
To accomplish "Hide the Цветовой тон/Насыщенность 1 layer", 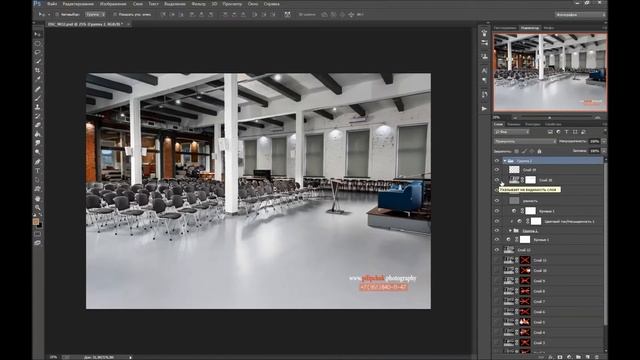I will [497, 221].
